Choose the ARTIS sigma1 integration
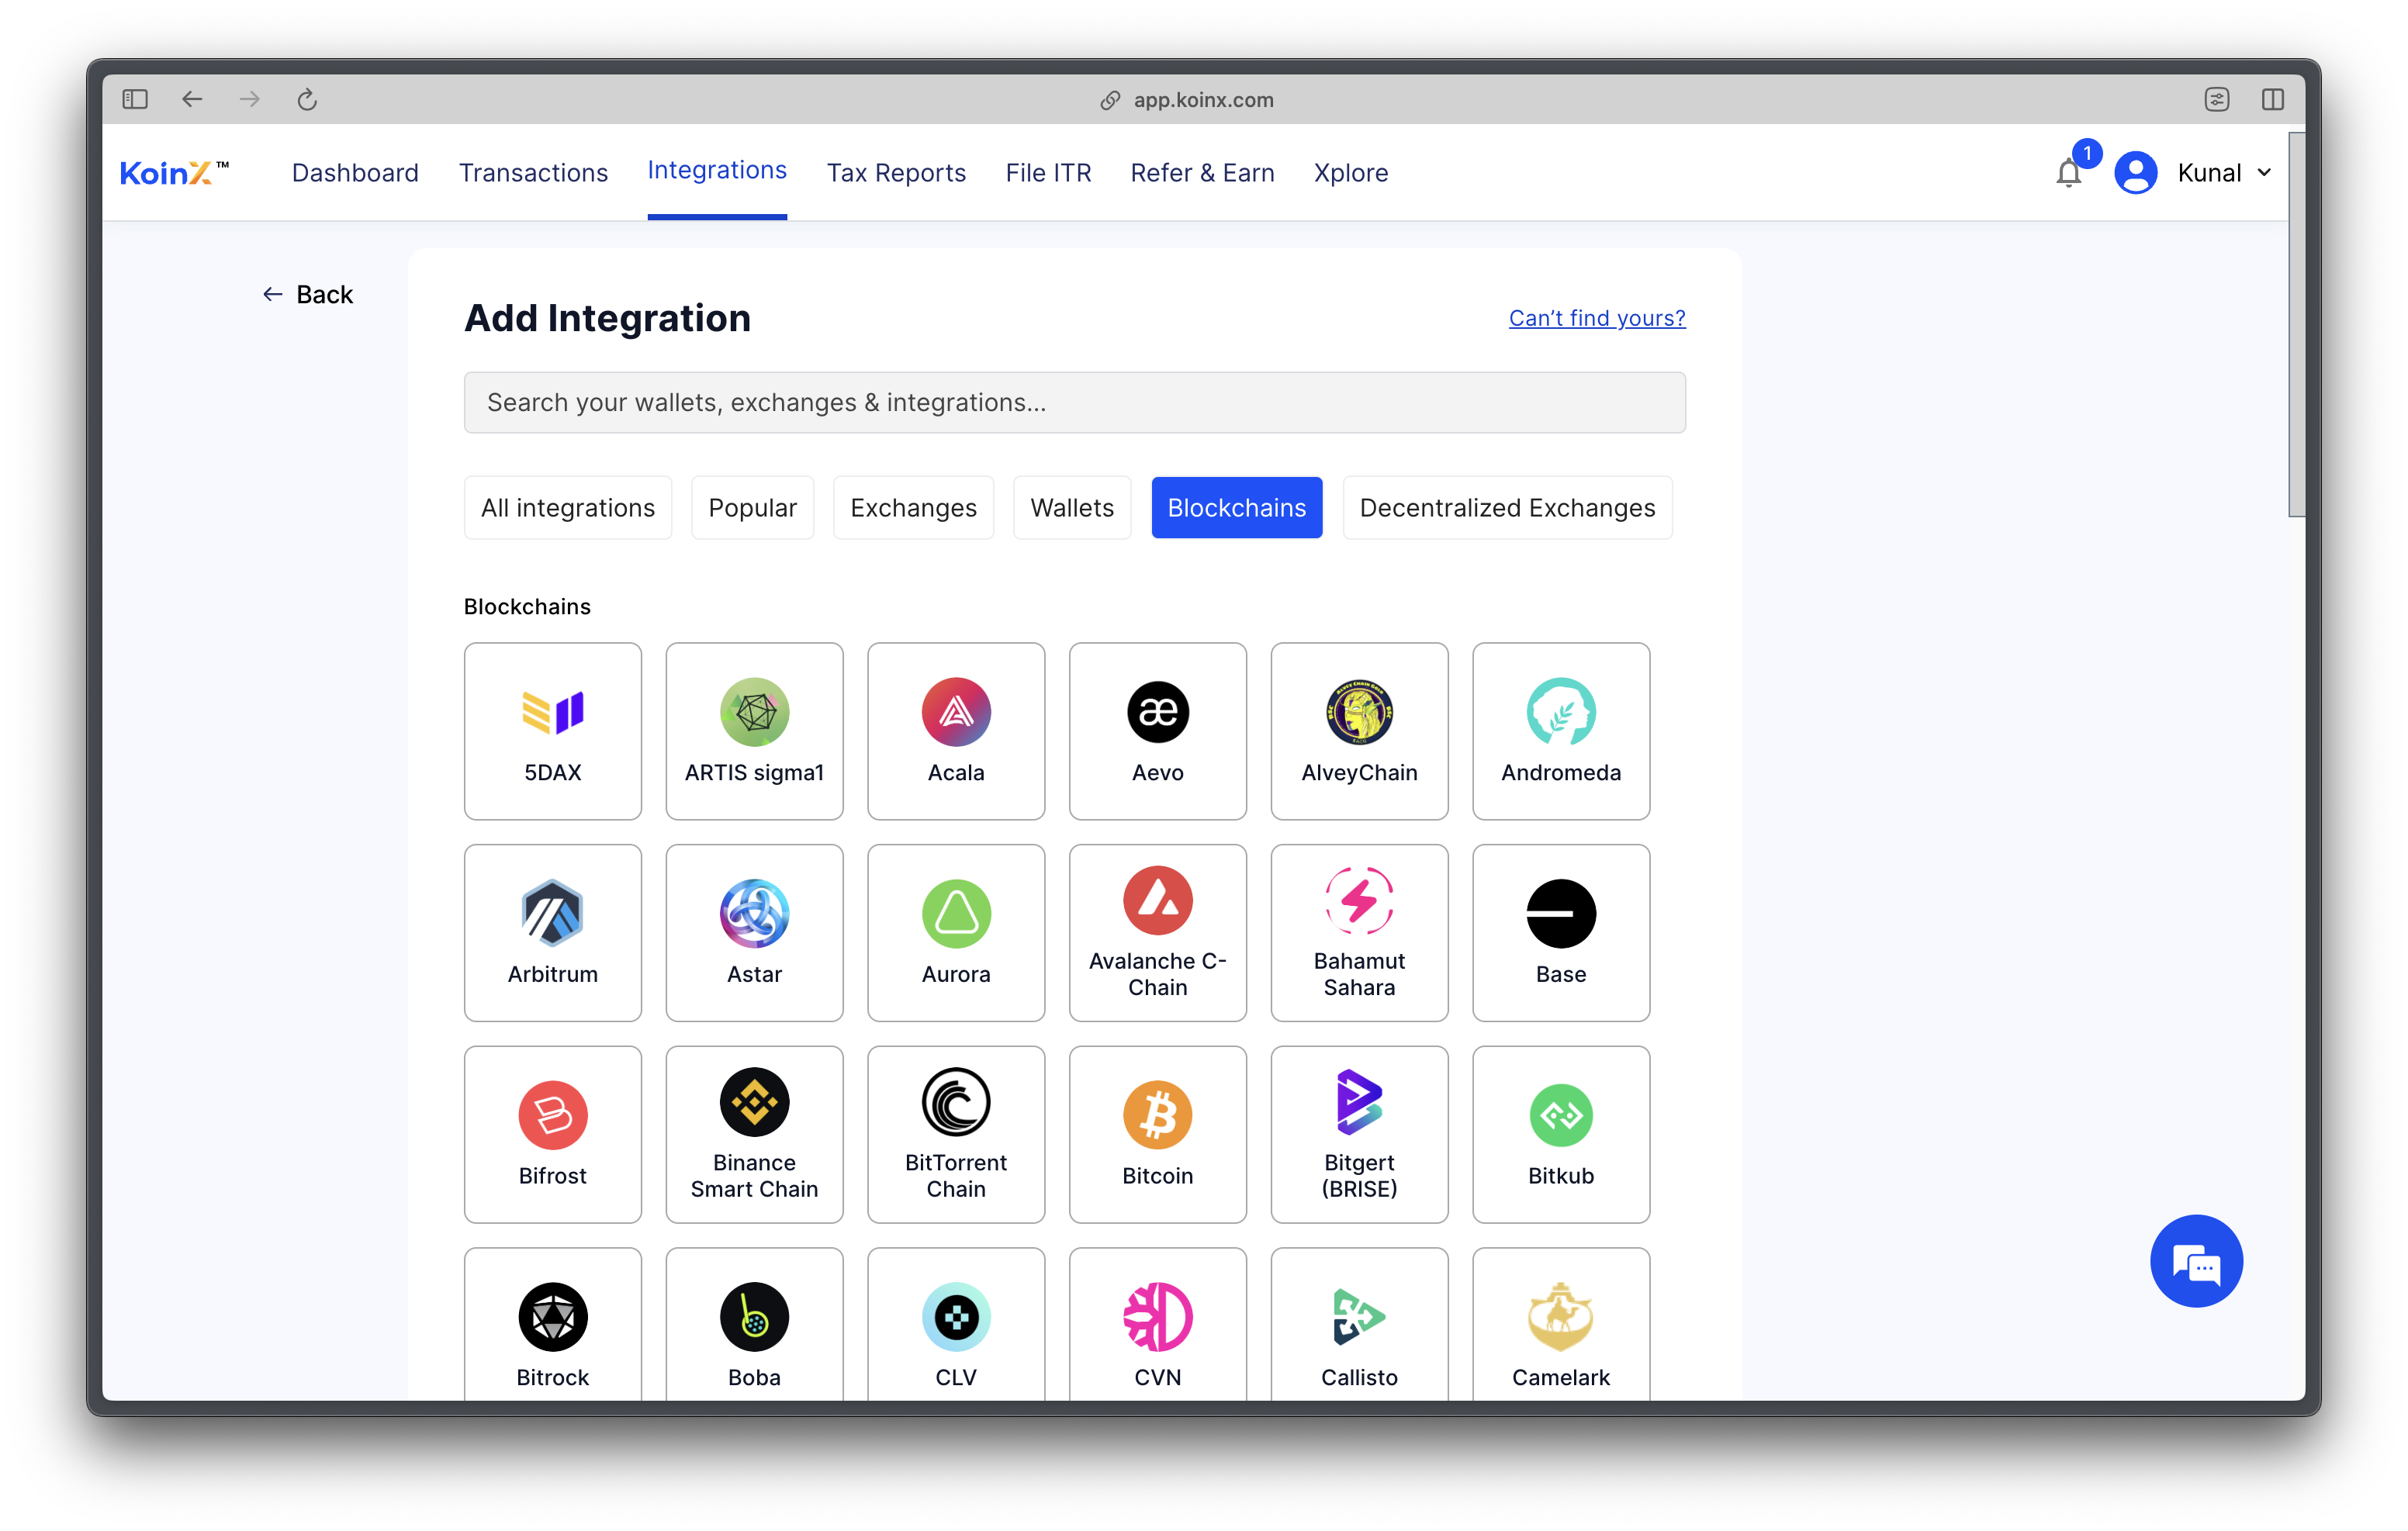Screen dimensions: 2408x1531 pos(754,731)
